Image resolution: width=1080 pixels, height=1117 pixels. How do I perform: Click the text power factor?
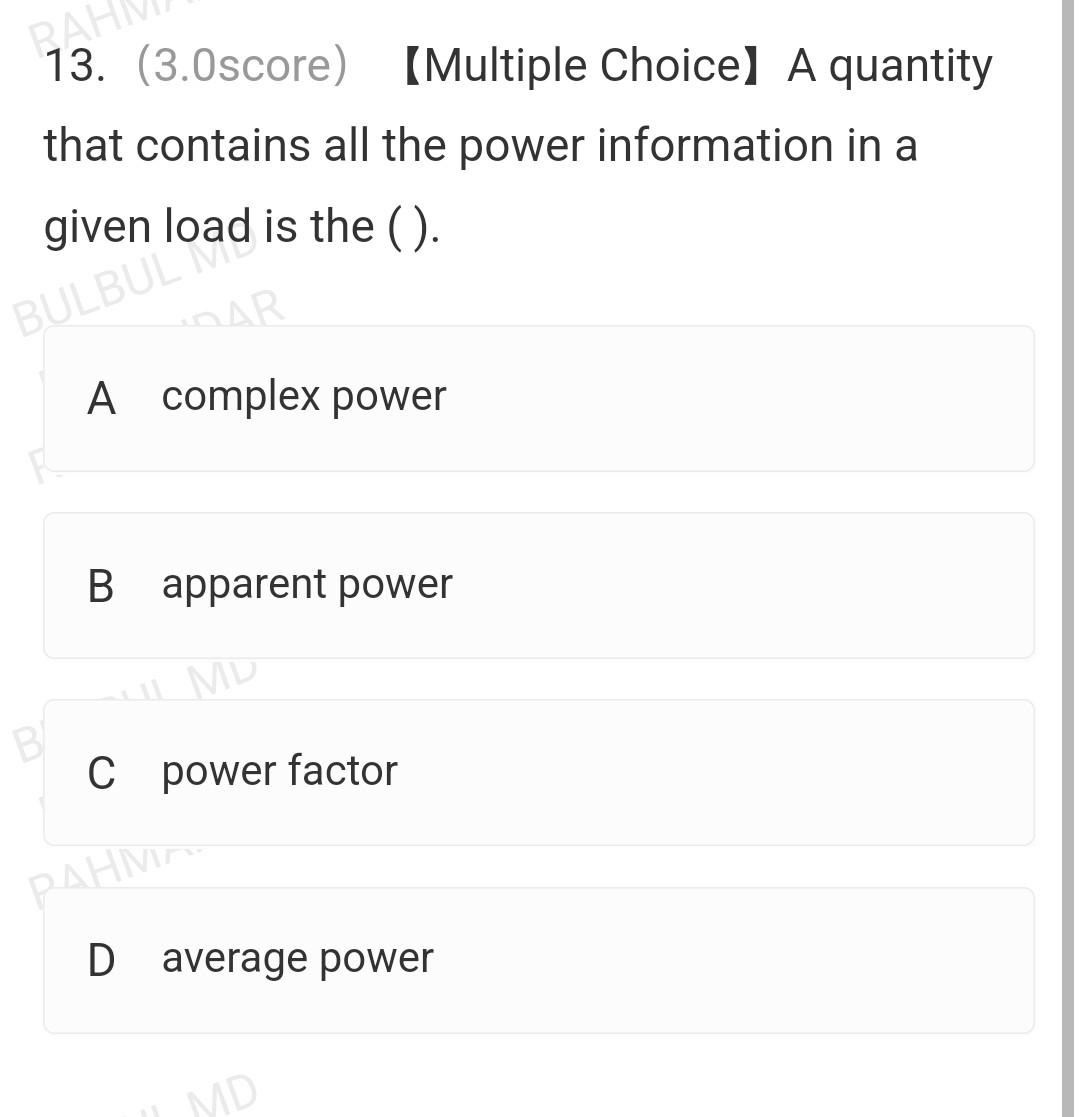pyautogui.click(x=278, y=772)
